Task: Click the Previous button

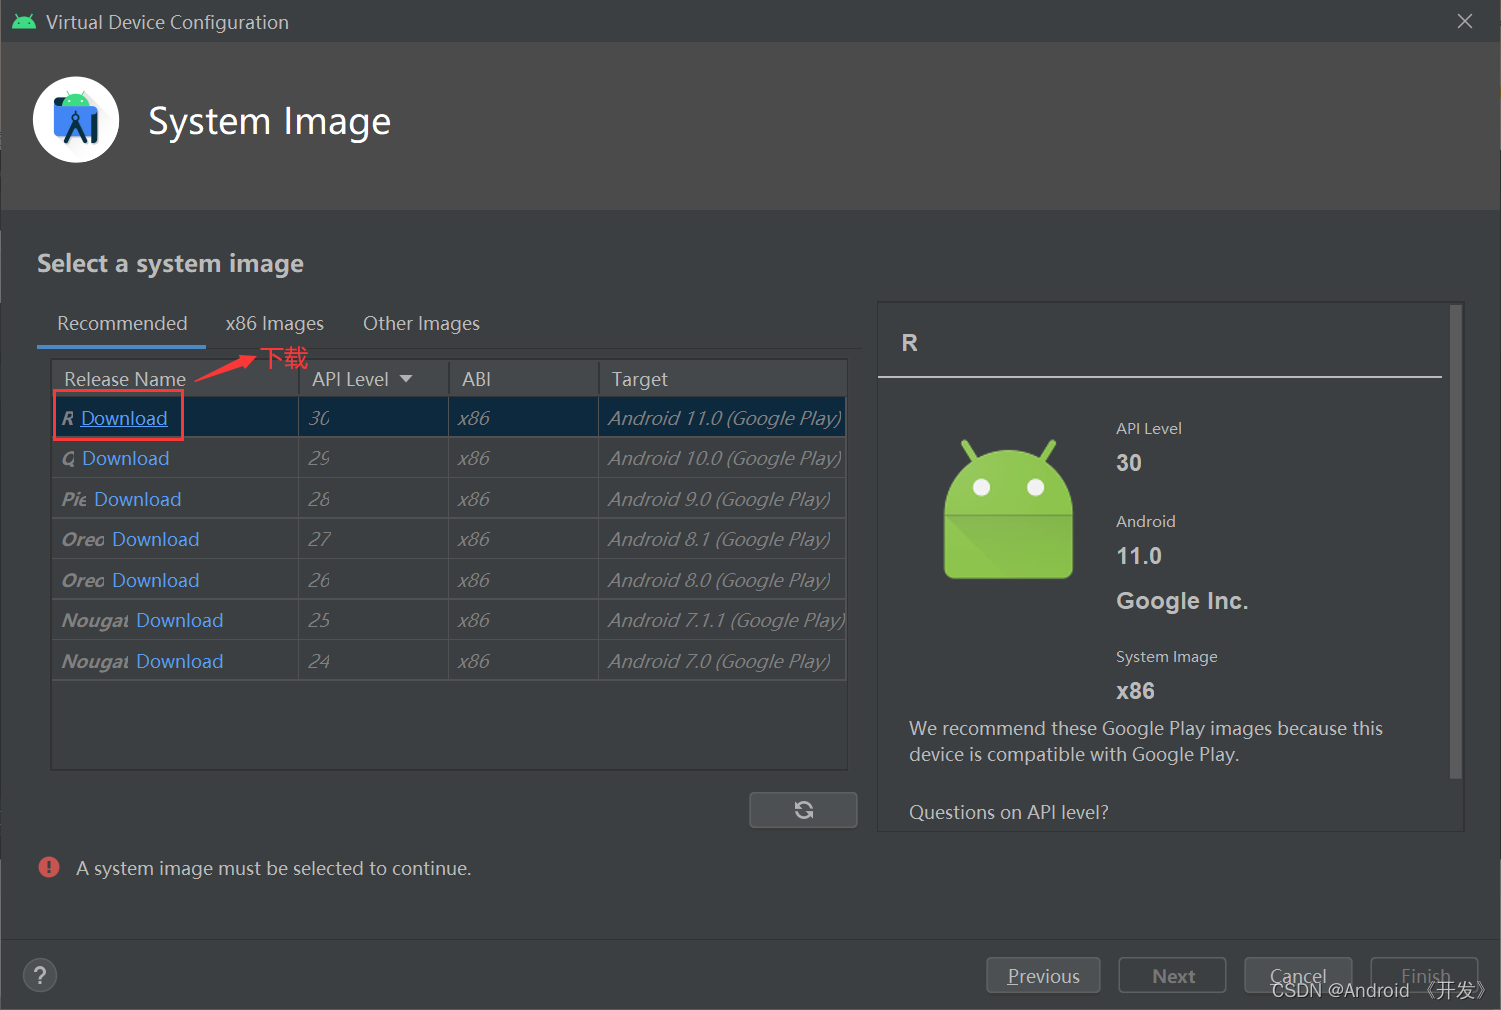Action: [x=1043, y=976]
